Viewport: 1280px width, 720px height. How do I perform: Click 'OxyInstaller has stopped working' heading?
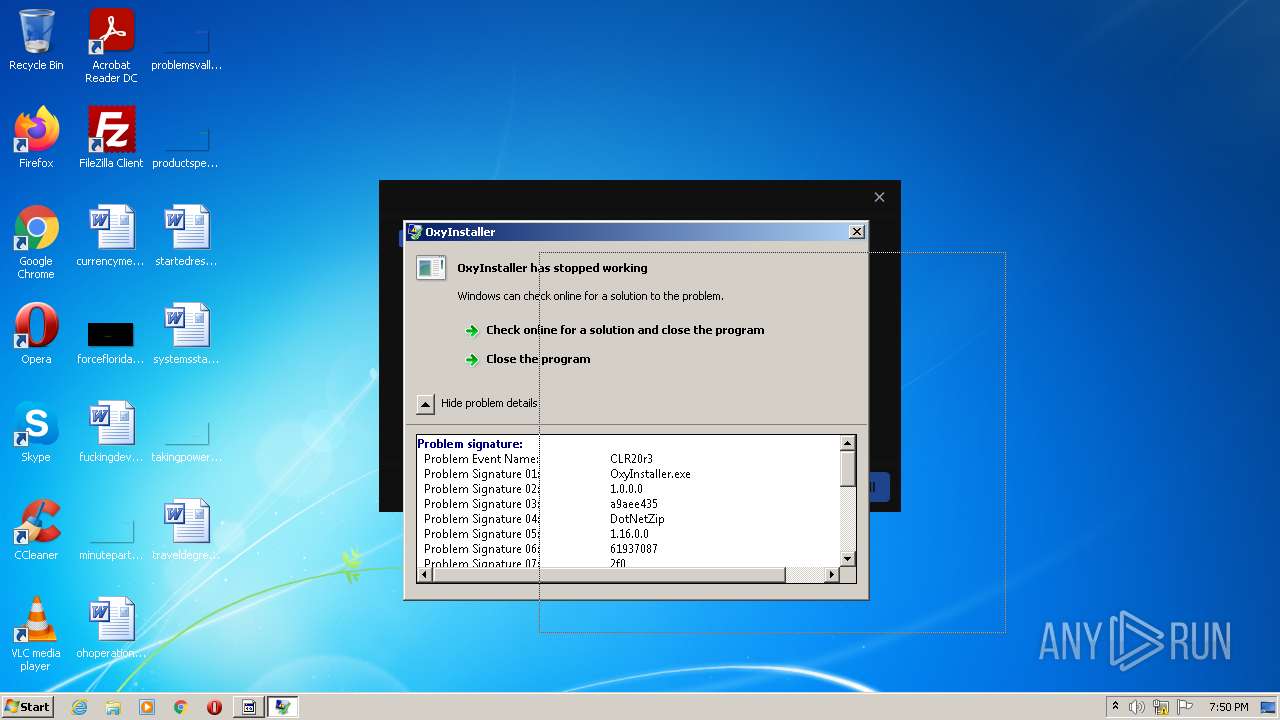(552, 268)
